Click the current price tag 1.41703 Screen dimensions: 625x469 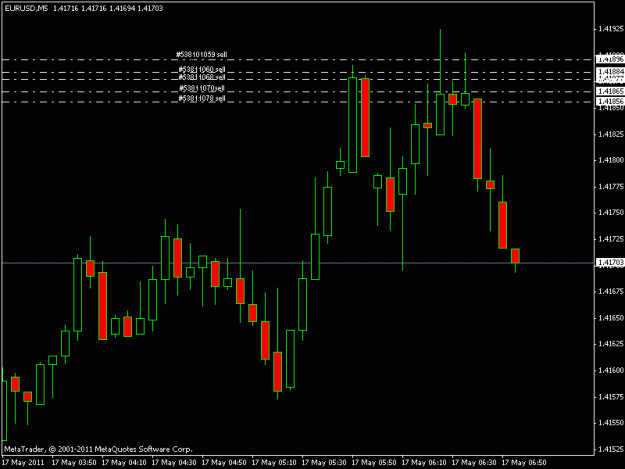pos(610,262)
